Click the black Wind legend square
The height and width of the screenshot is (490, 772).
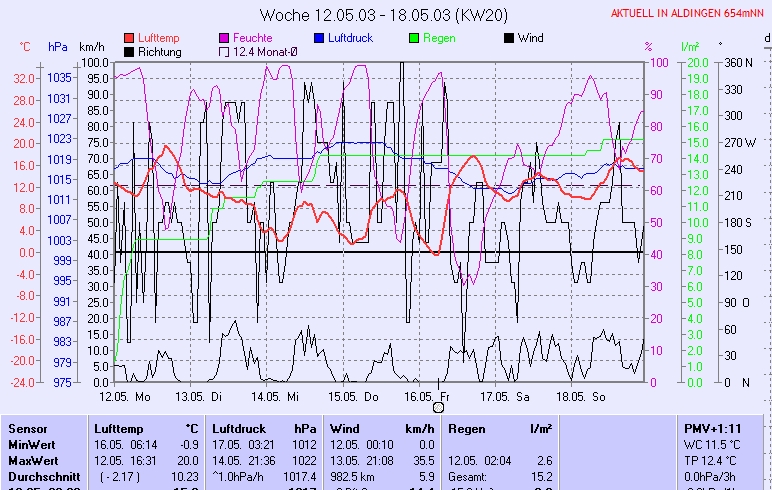coord(509,38)
